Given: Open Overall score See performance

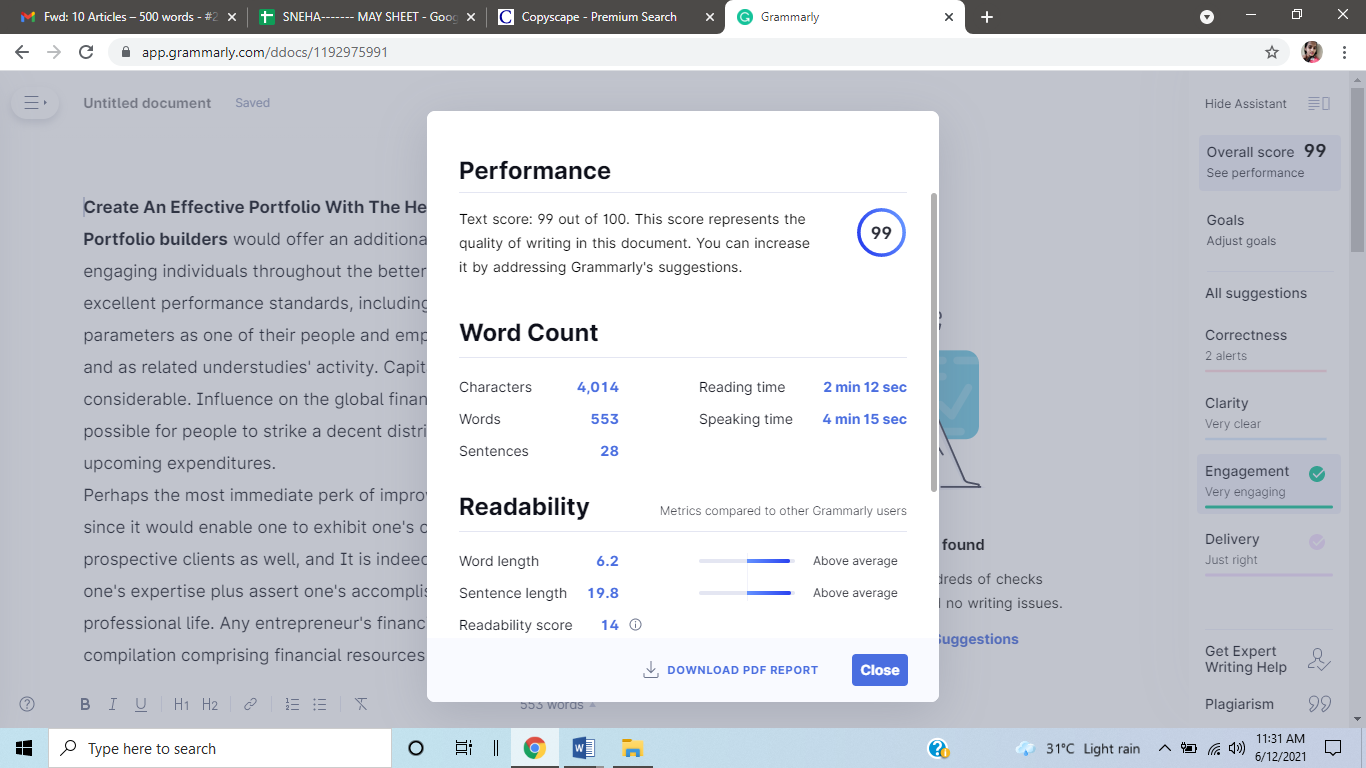Looking at the screenshot, I should tap(1270, 162).
